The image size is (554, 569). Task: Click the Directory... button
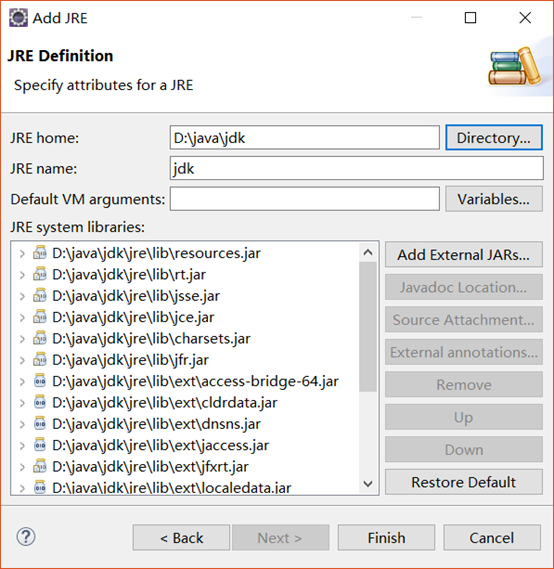pos(494,138)
